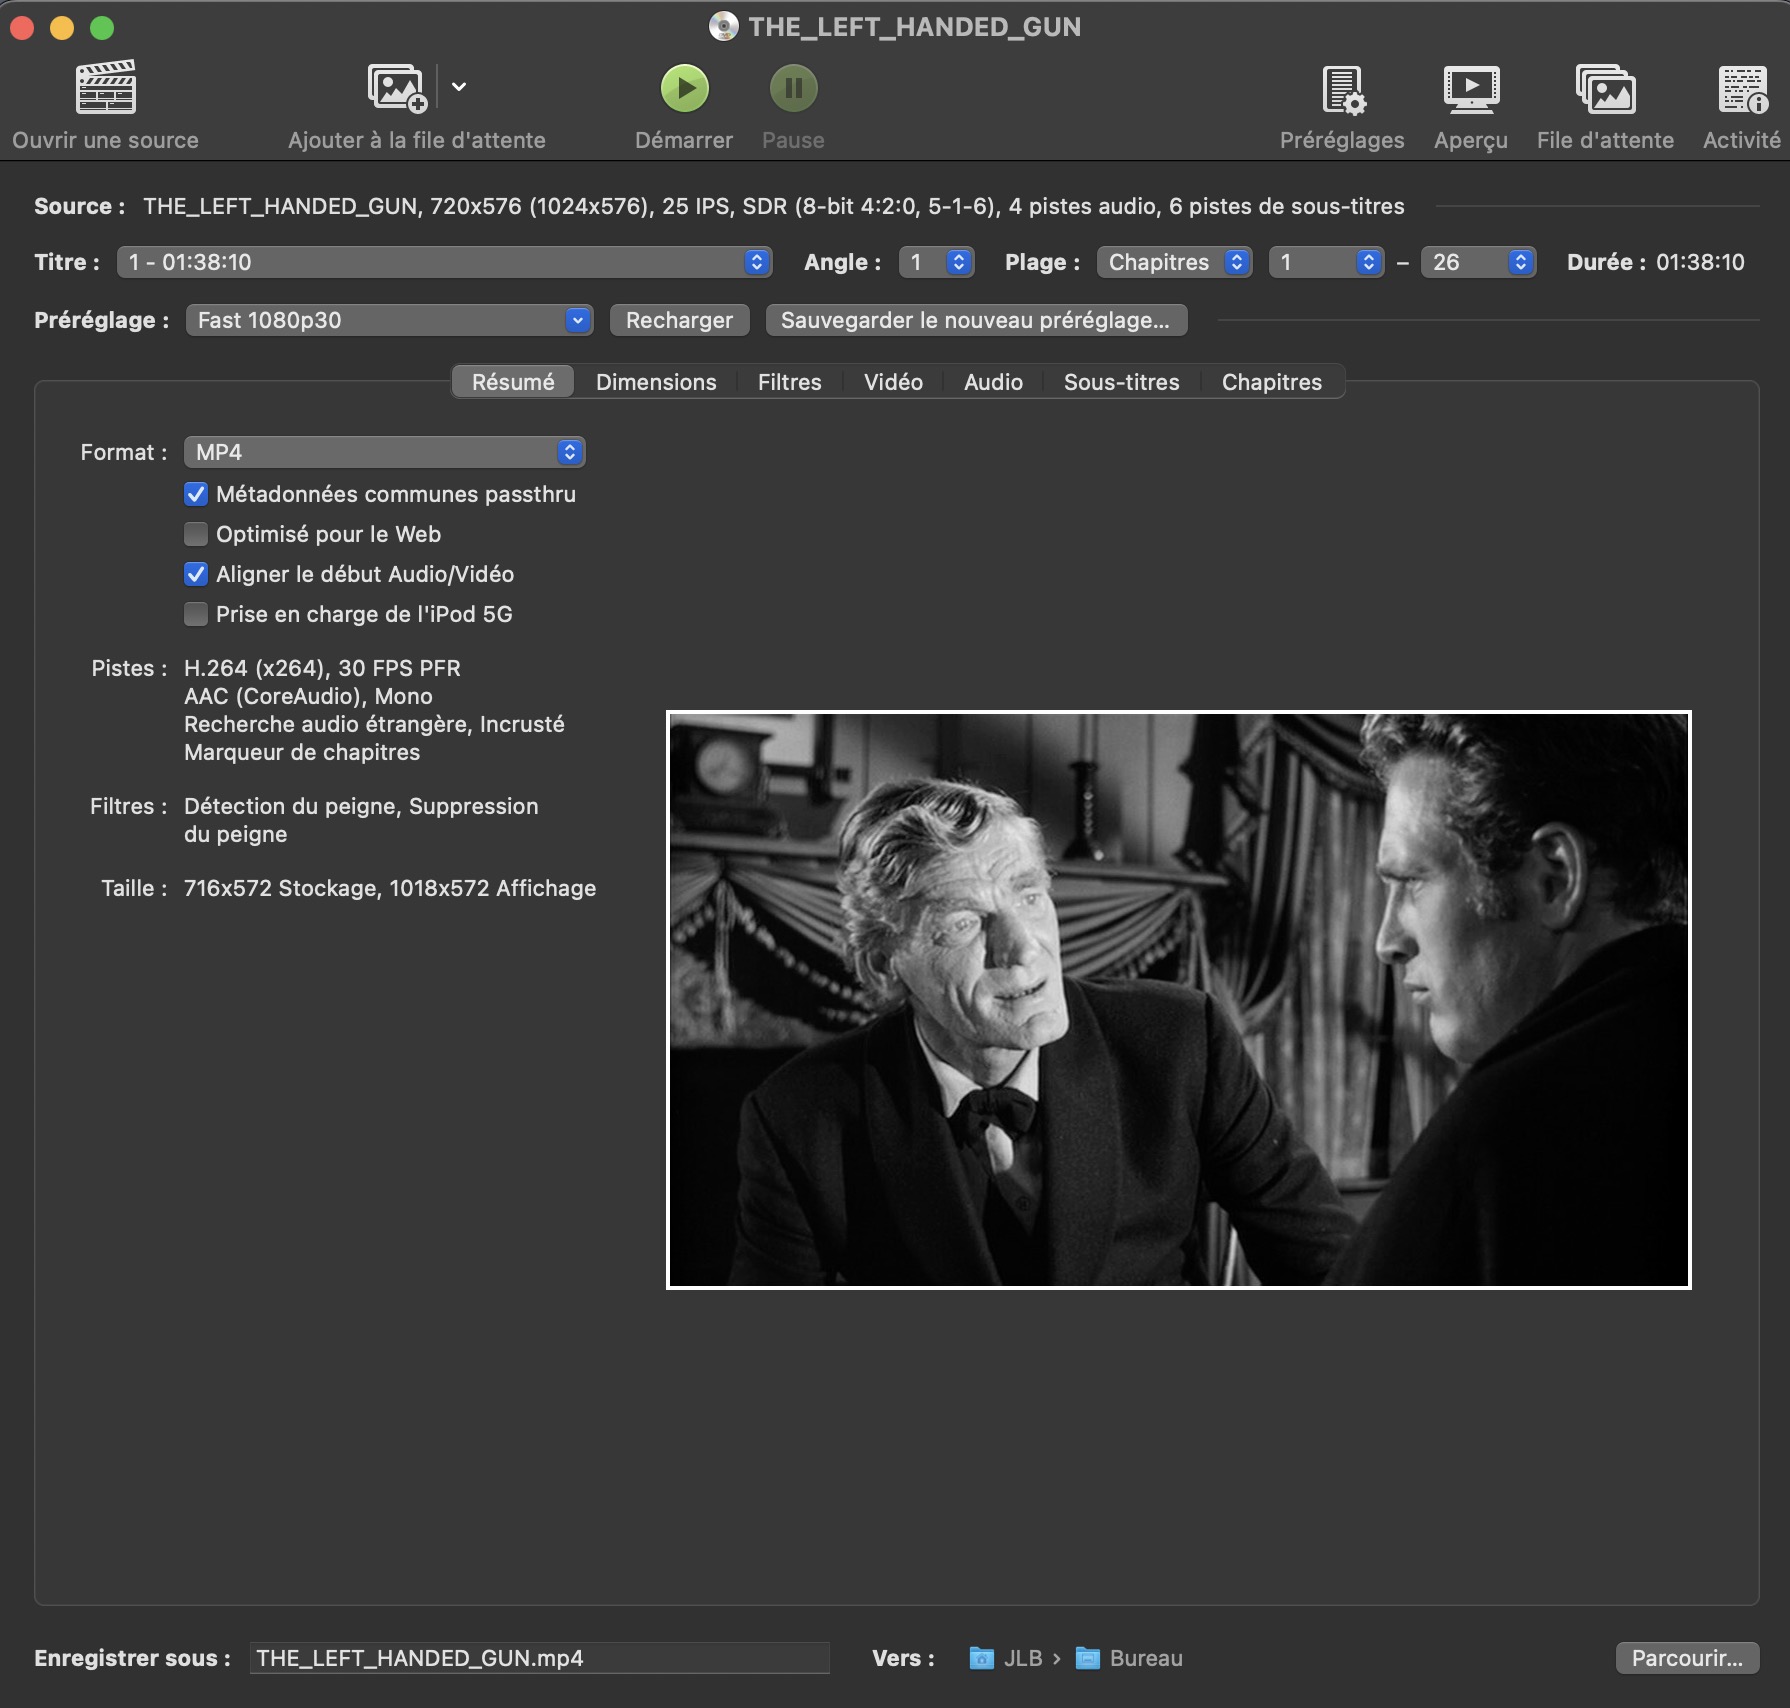This screenshot has width=1790, height=1708.
Task: Open the Activité log icon
Action: pyautogui.click(x=1743, y=89)
